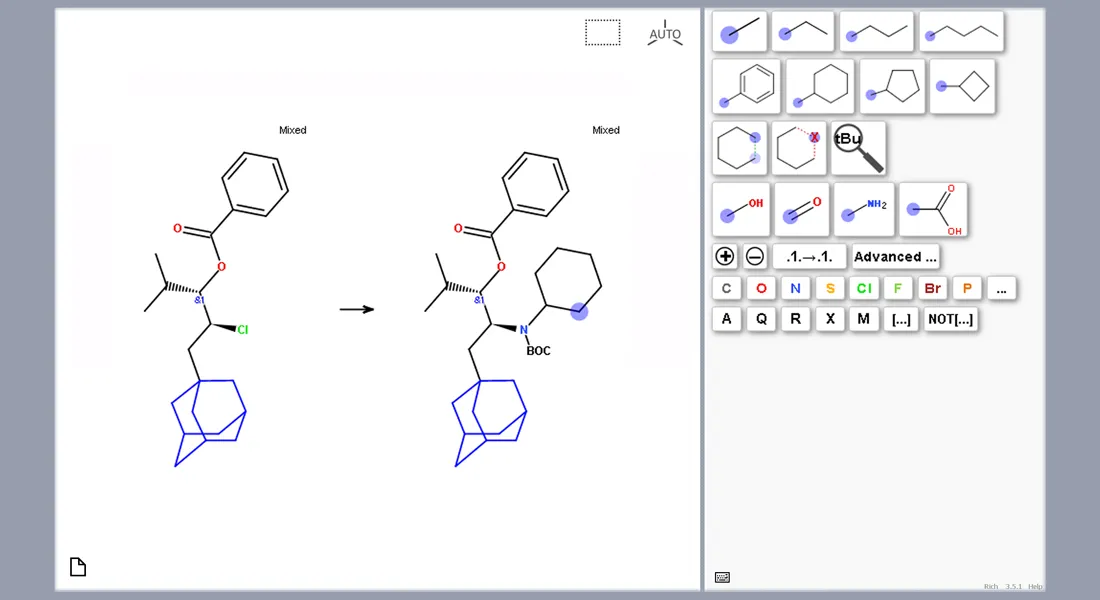
Task: Select the cyclohexane ring template
Action: [821, 87]
